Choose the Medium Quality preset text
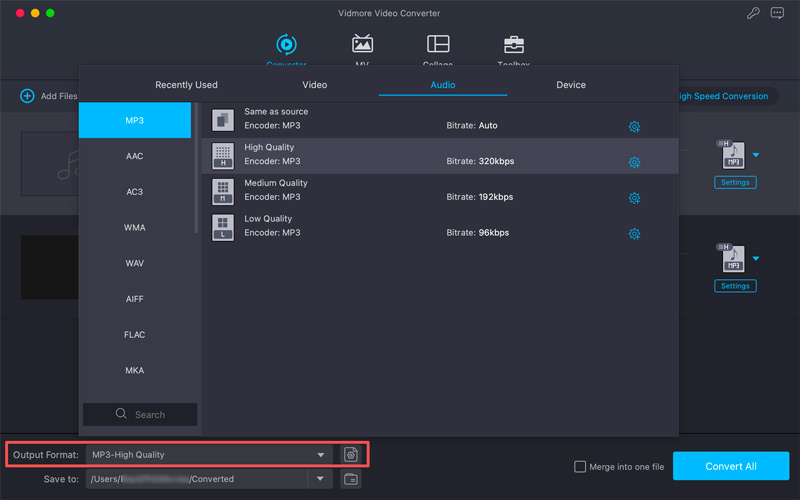 pyautogui.click(x=276, y=183)
